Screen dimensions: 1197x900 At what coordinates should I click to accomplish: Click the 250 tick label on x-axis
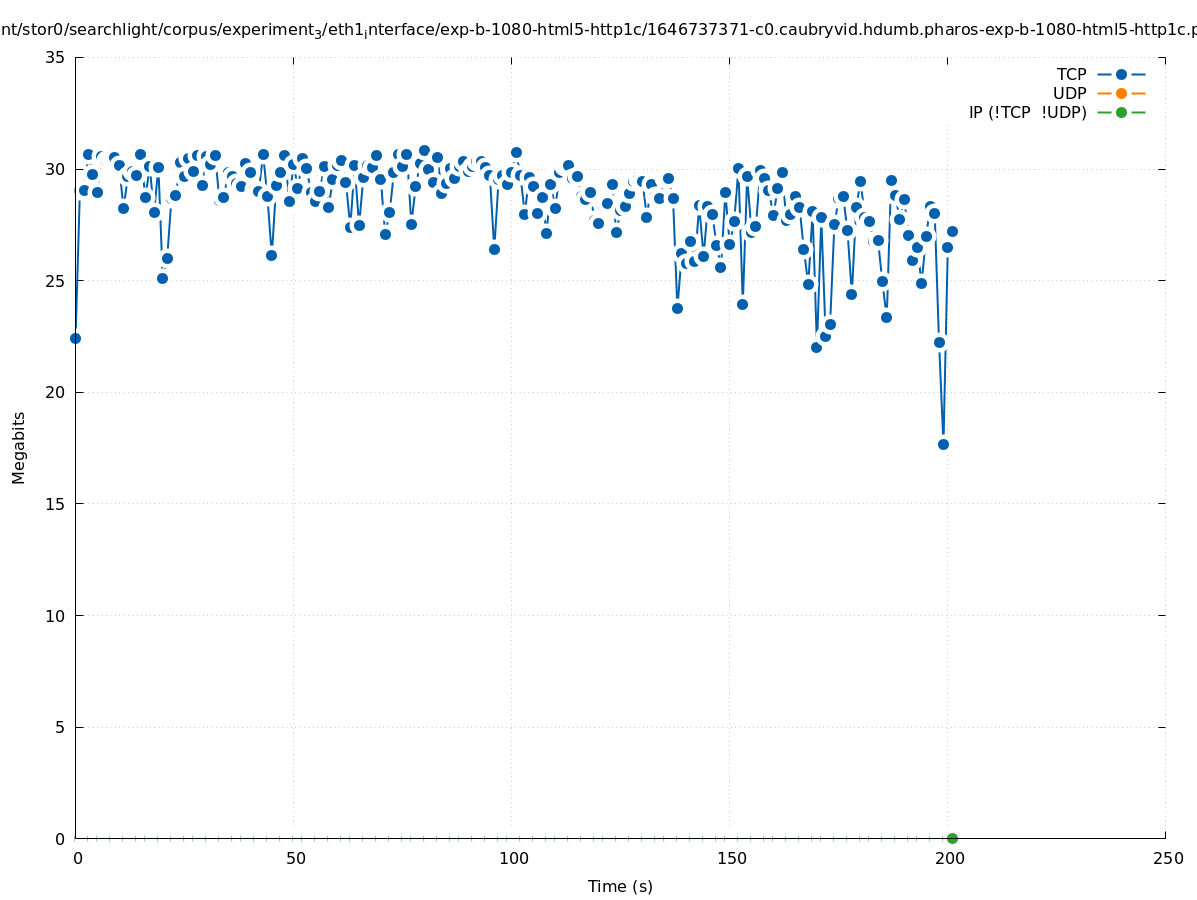click(1167, 858)
